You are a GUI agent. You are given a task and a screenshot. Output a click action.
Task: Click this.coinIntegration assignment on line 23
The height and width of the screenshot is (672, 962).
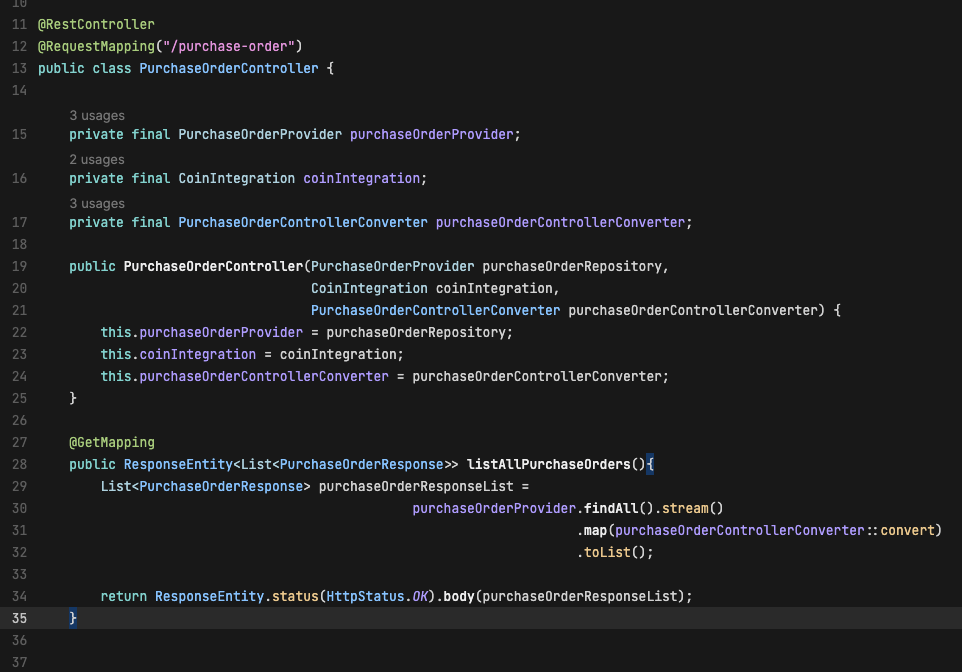[179, 355]
